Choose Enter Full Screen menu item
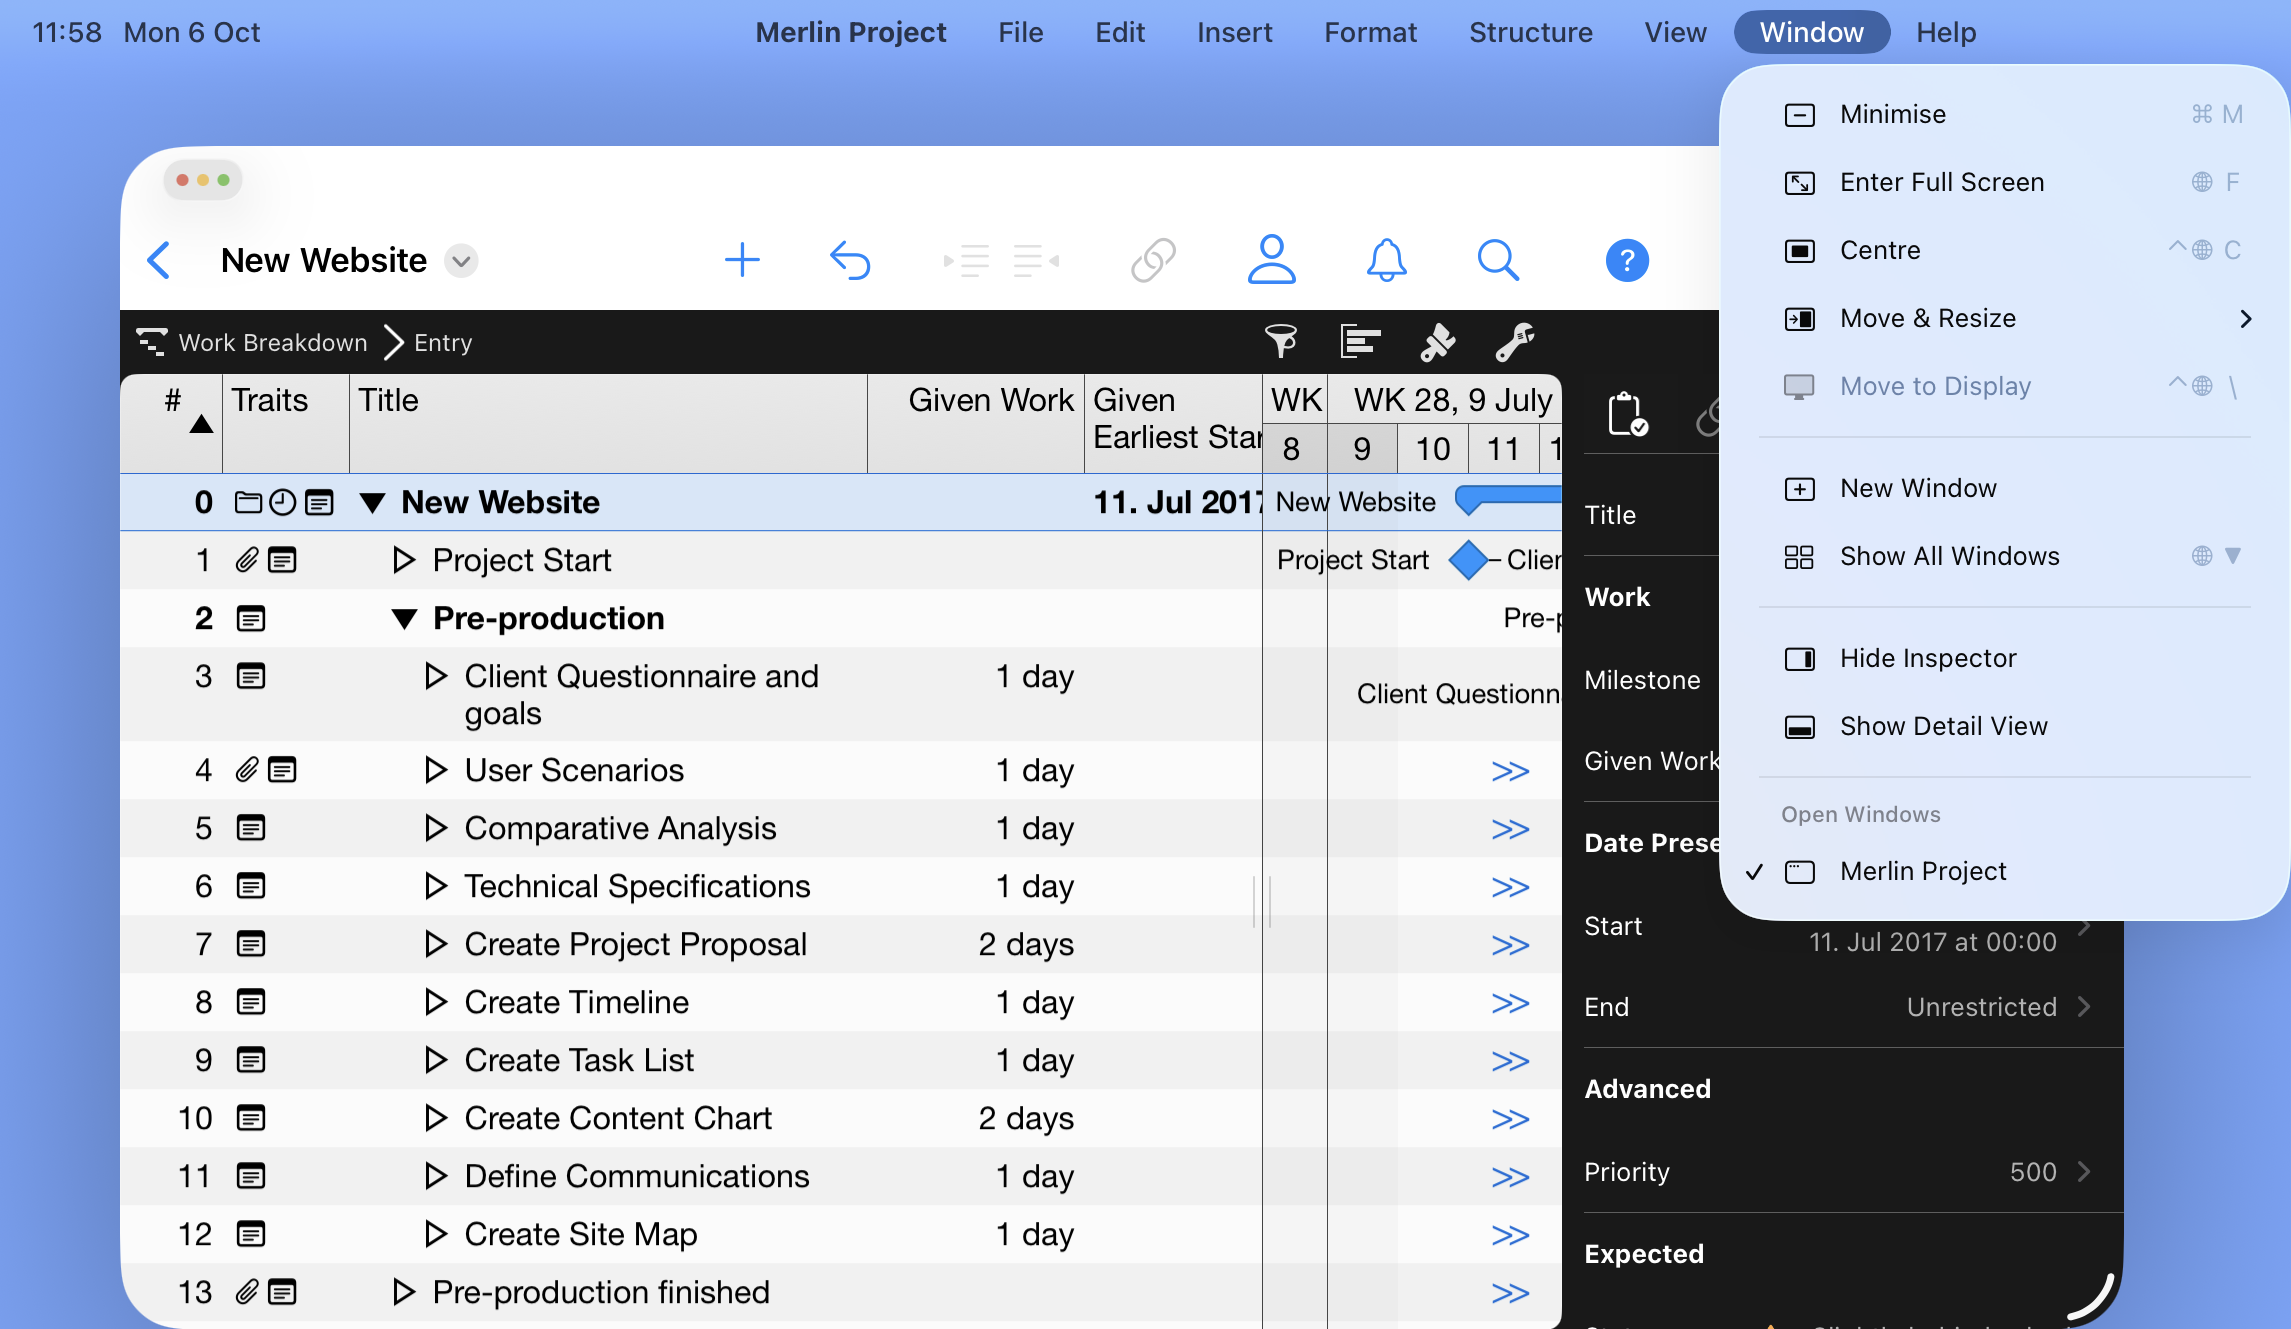2291x1329 pixels. click(1941, 182)
